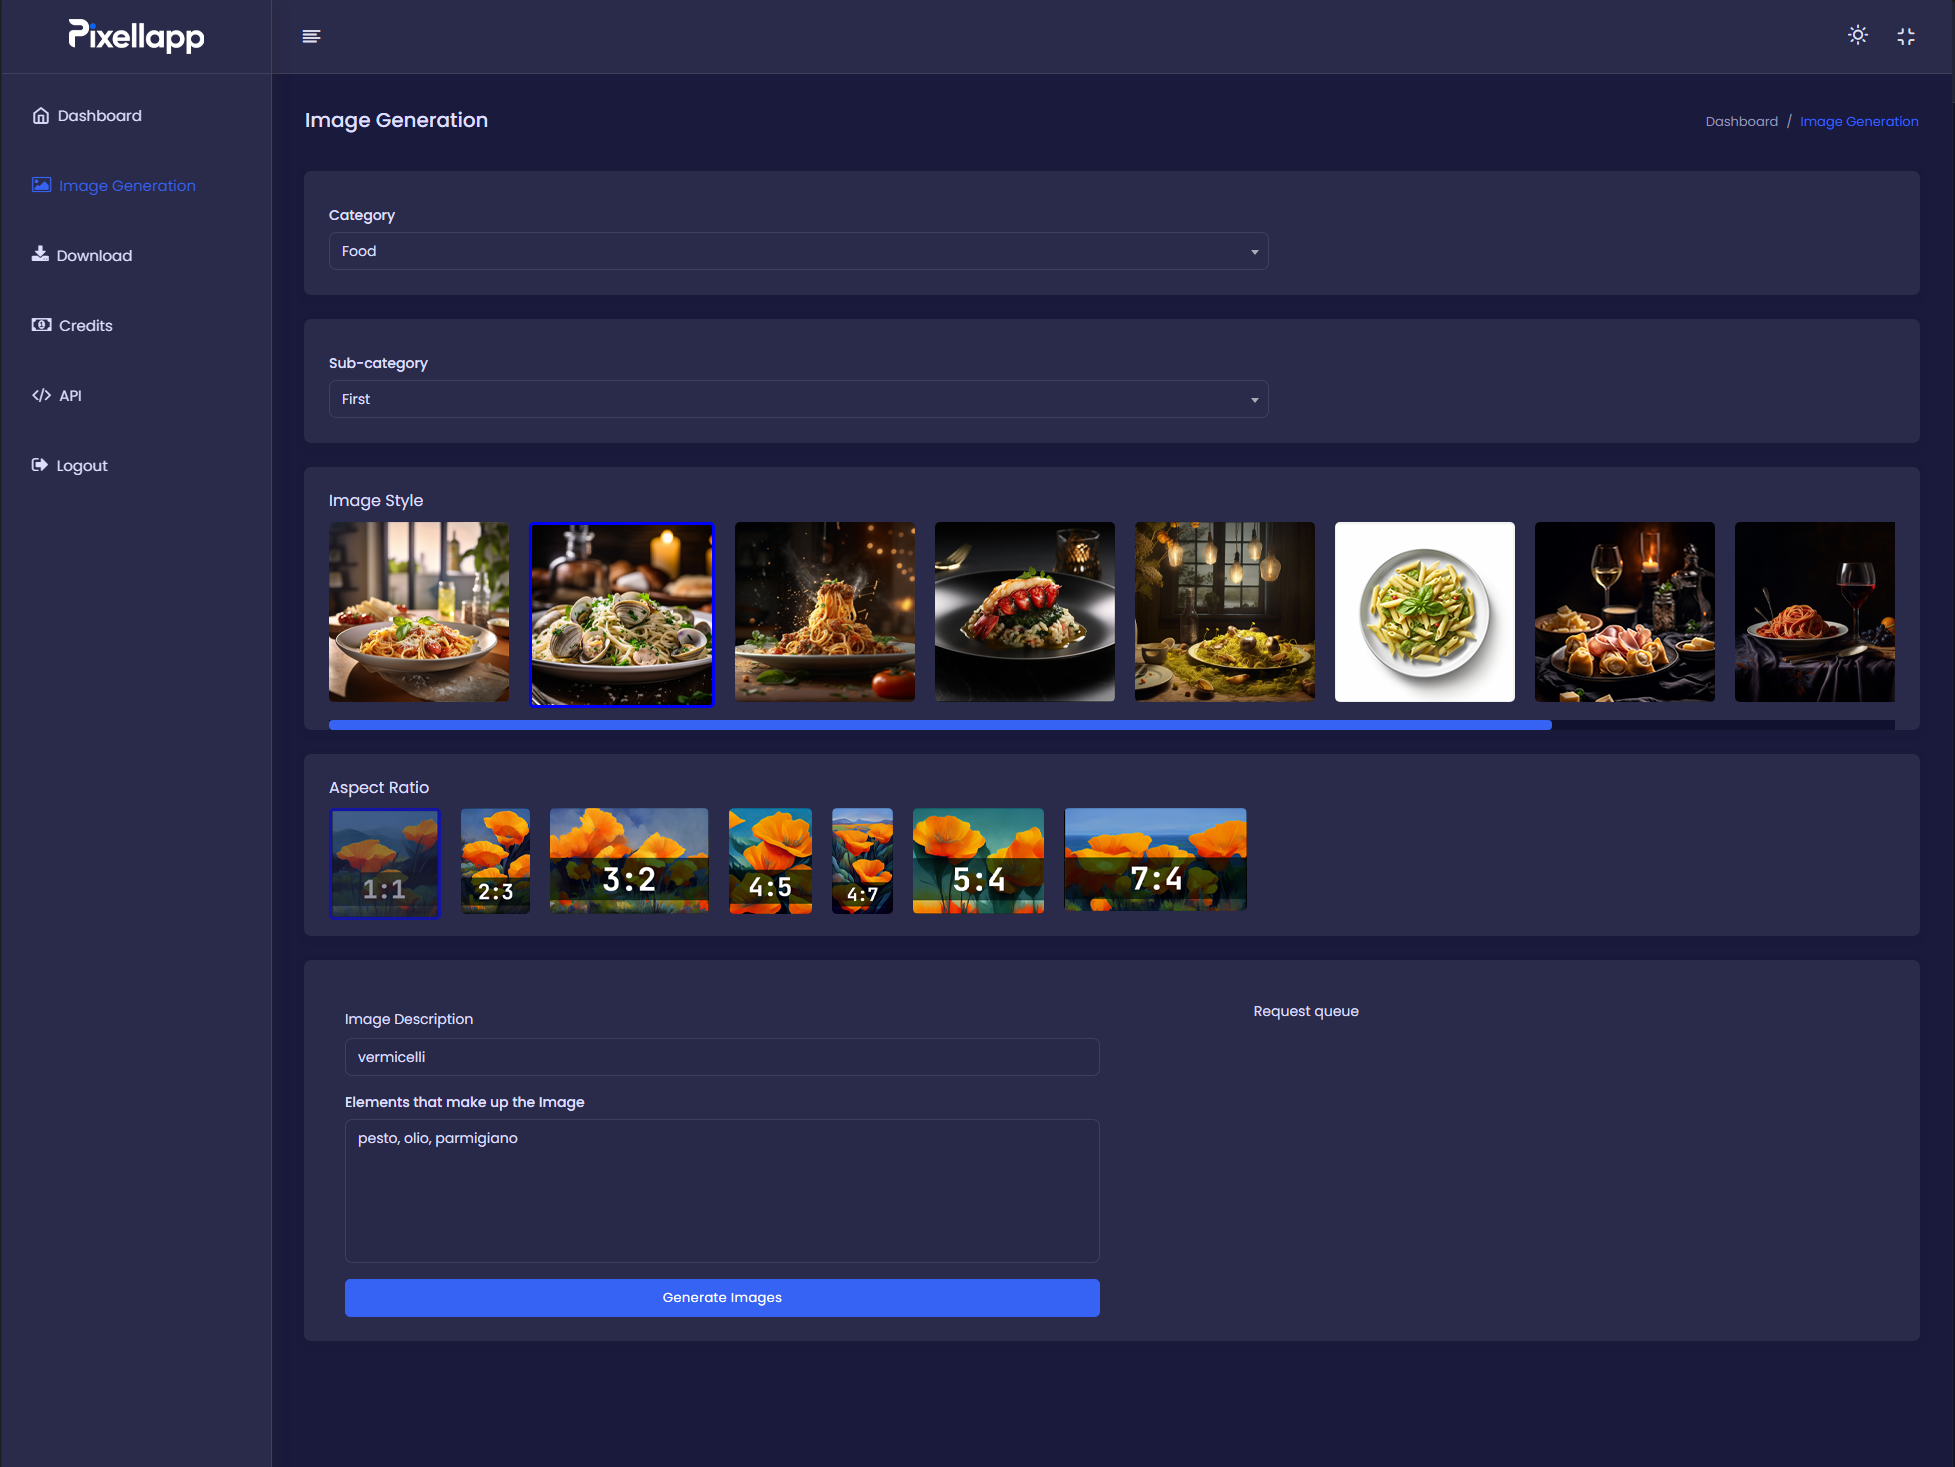Open the Sub-category dropdown showing First
The image size is (1955, 1467).
click(x=798, y=399)
